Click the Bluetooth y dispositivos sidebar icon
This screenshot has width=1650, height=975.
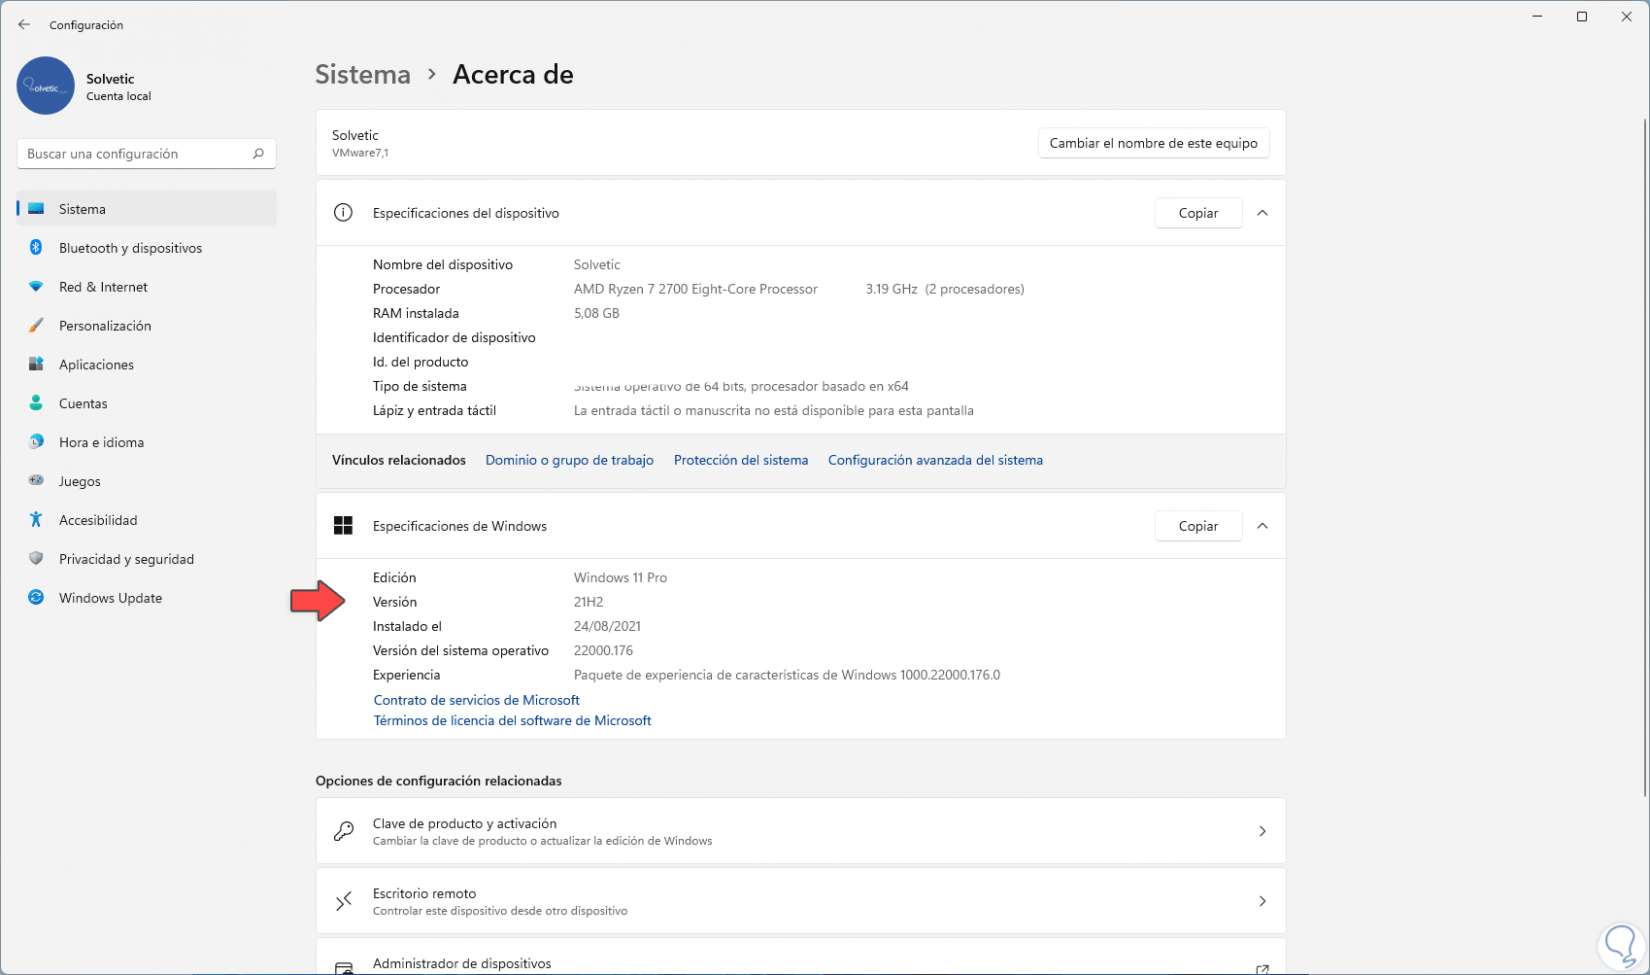point(36,248)
